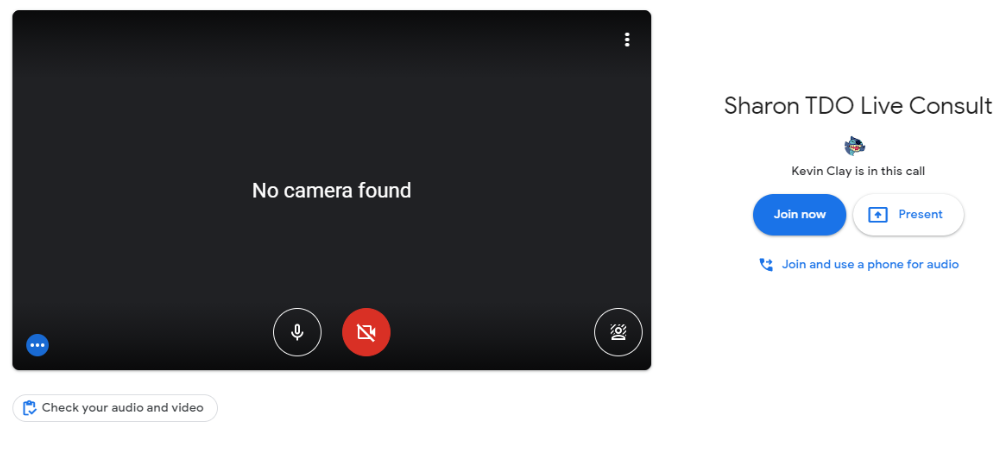Click the blue three-dots button in the preview corner

click(x=38, y=345)
